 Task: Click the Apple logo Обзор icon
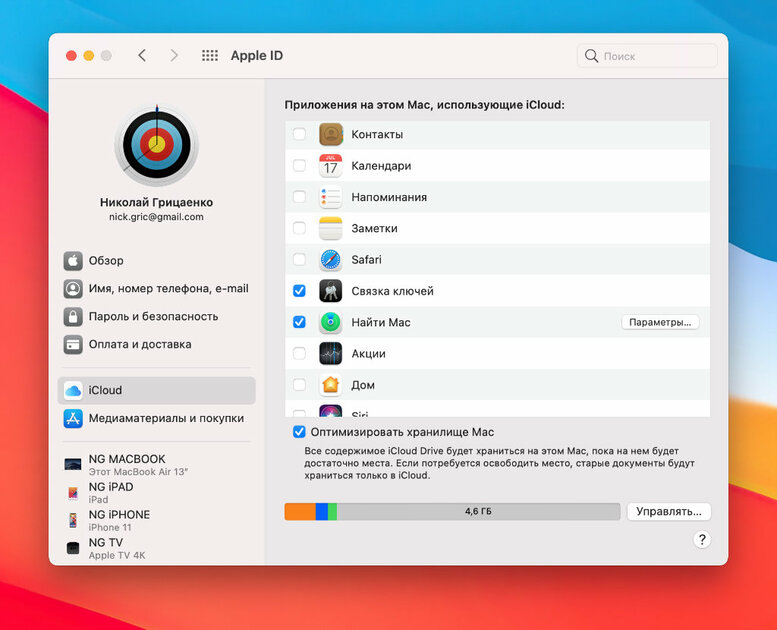point(73,261)
